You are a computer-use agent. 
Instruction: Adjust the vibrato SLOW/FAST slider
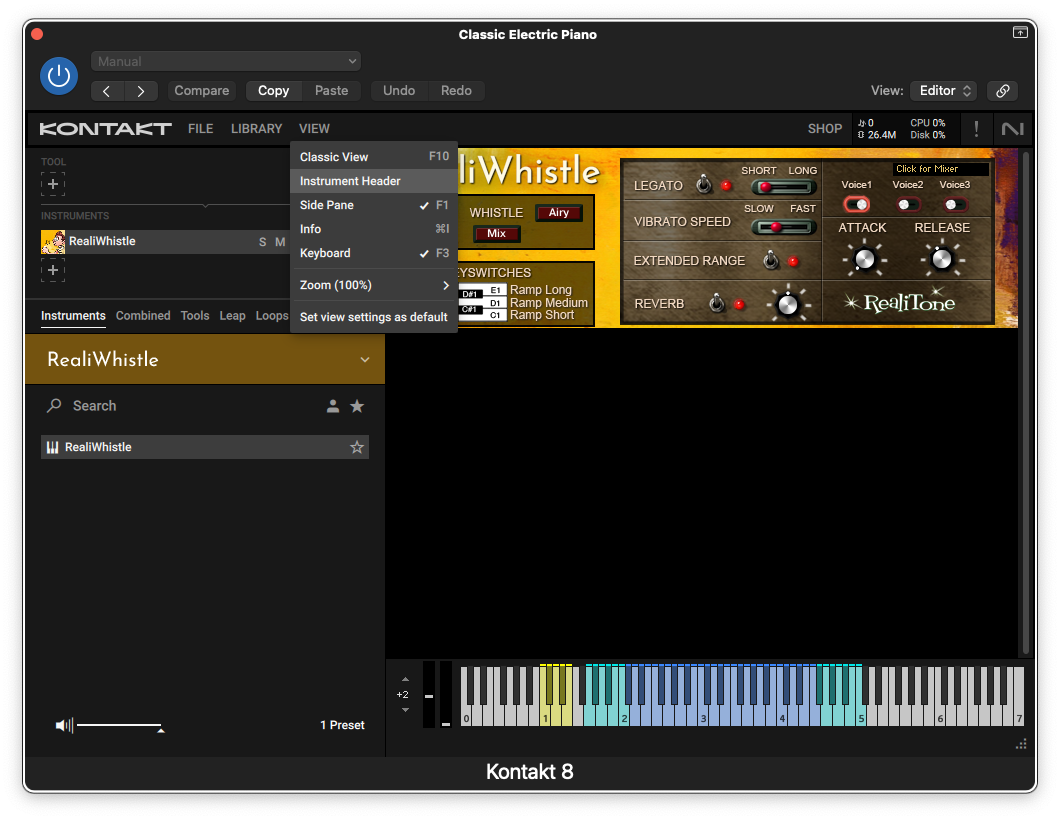[x=784, y=227]
